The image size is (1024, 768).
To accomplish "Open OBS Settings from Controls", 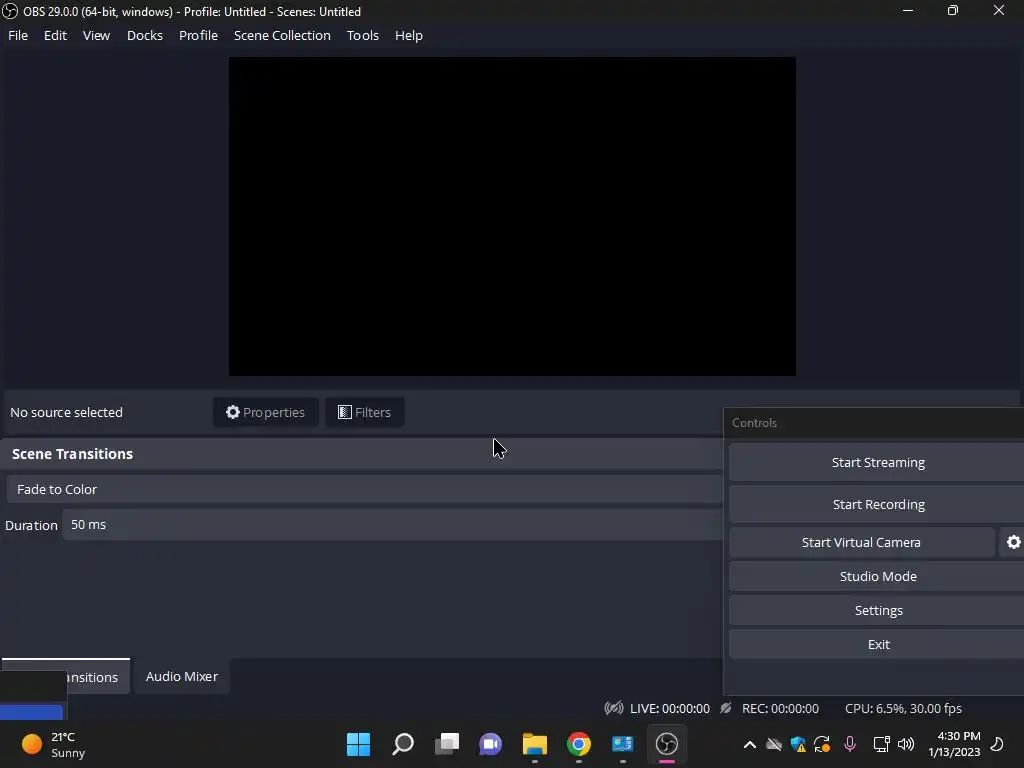I will coord(877,610).
